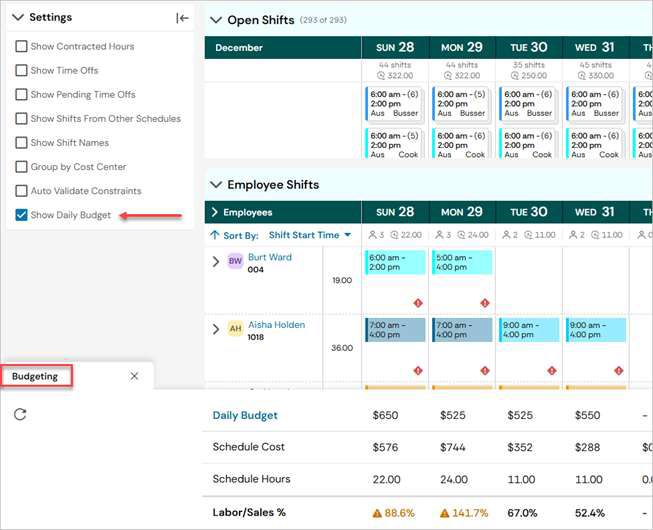
Task: Click the Daily Budget link
Action: tap(245, 416)
